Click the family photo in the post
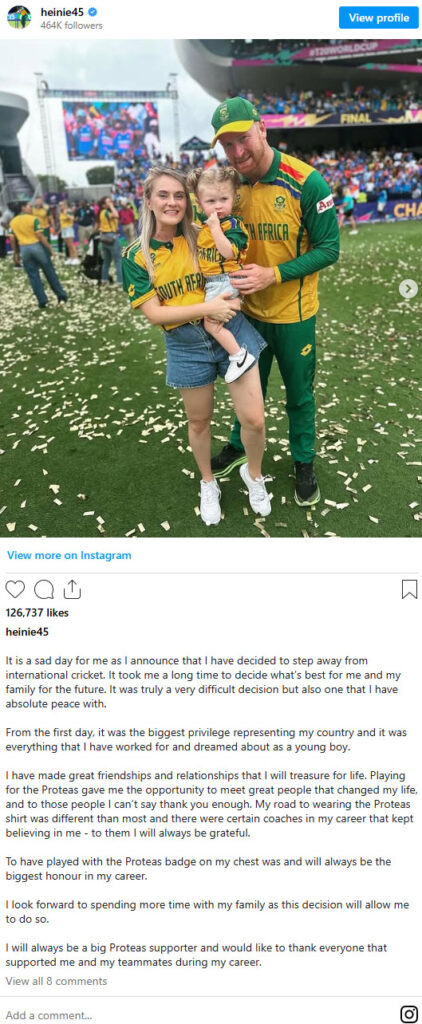This screenshot has height=1024, width=422. (x=211, y=288)
